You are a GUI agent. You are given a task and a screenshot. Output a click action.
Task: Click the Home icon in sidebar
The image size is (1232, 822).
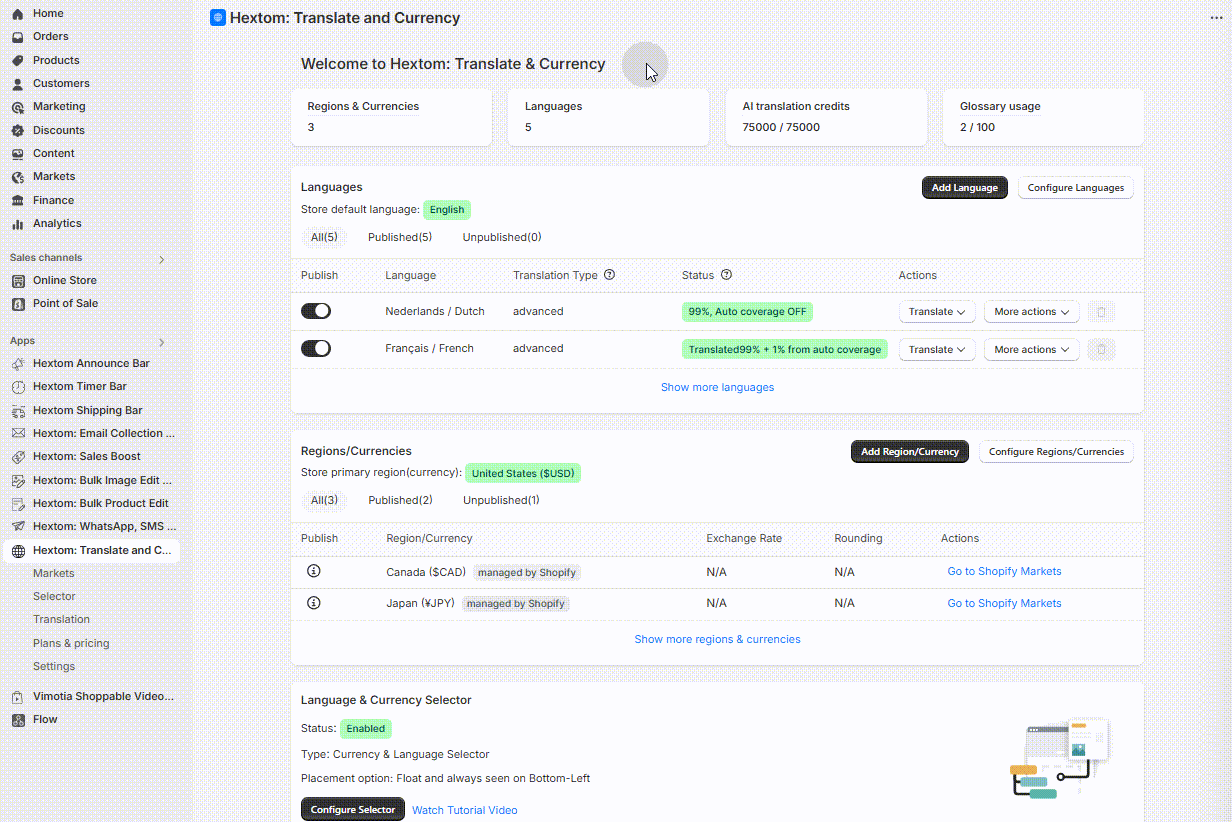tap(17, 14)
